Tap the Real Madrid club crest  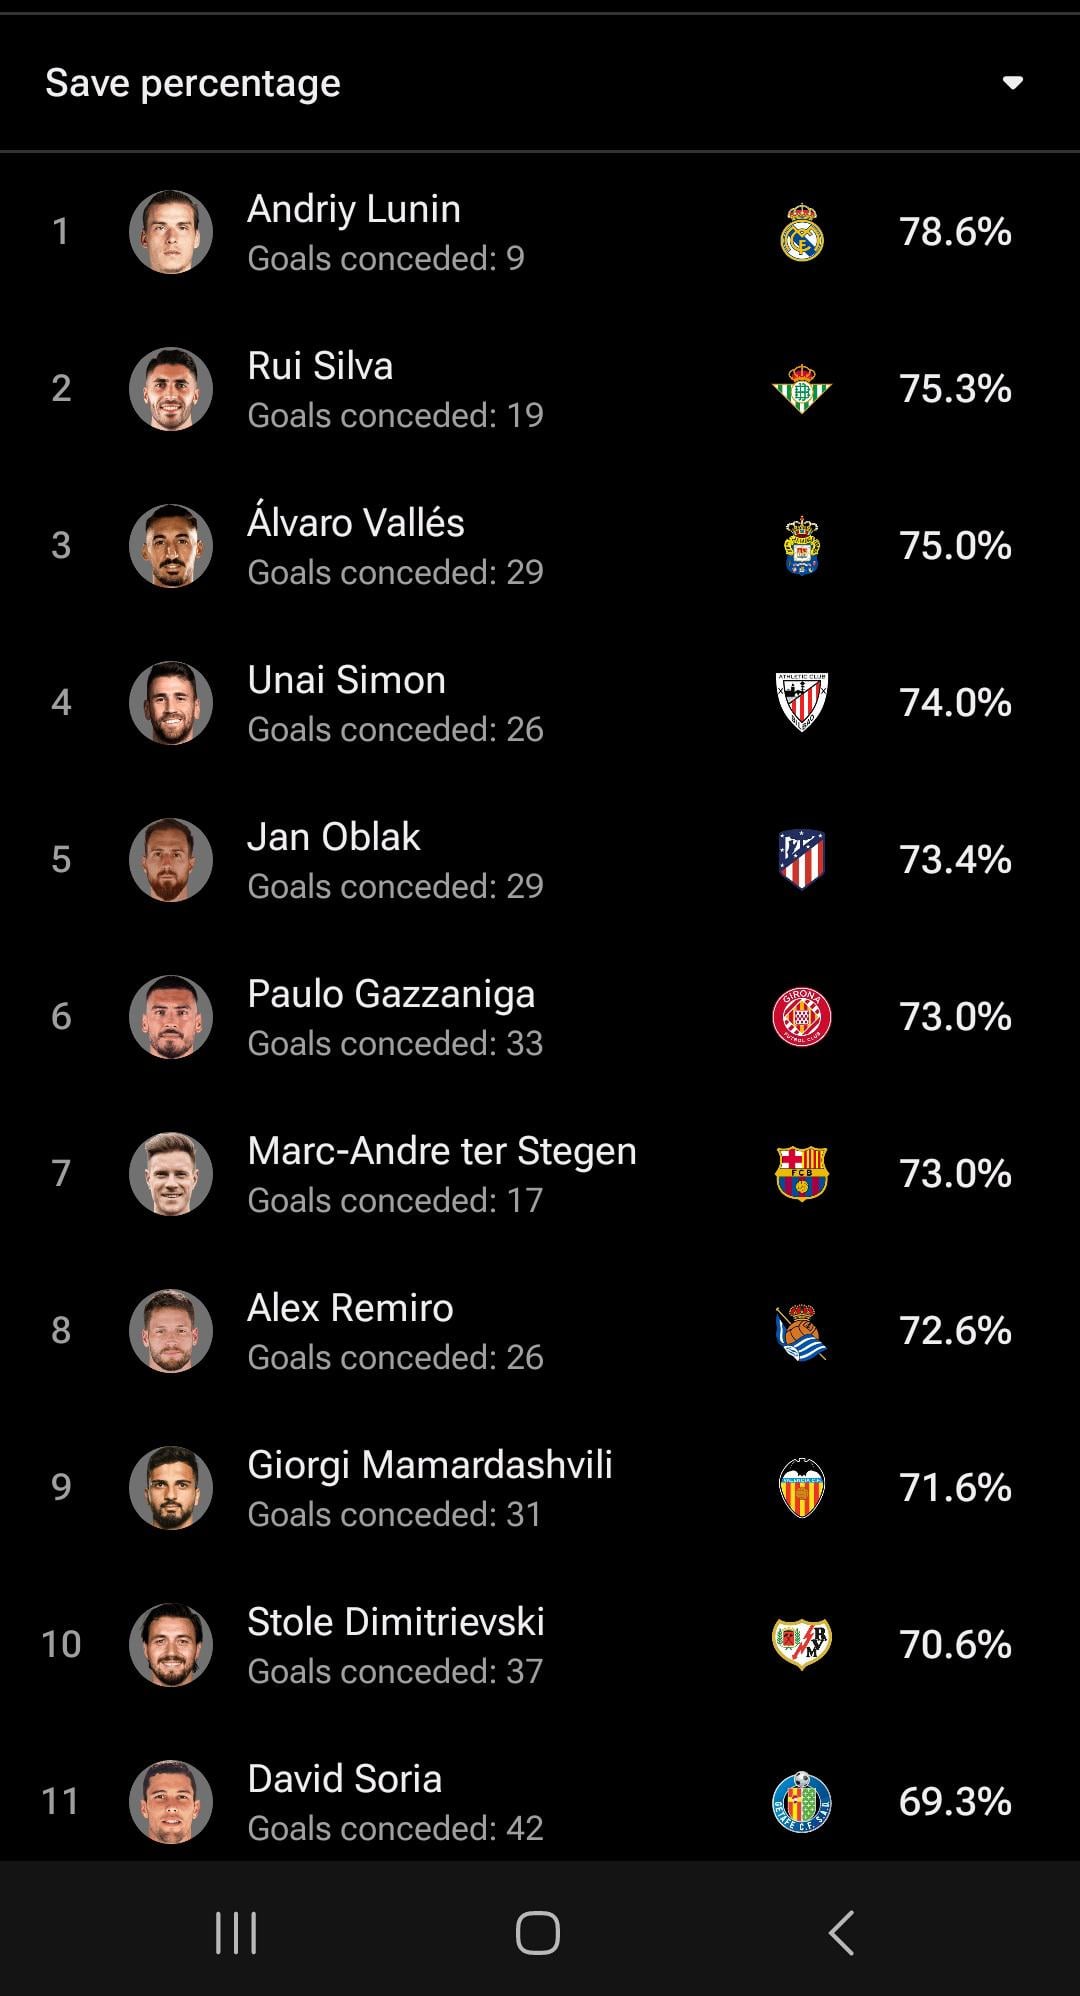pos(802,232)
